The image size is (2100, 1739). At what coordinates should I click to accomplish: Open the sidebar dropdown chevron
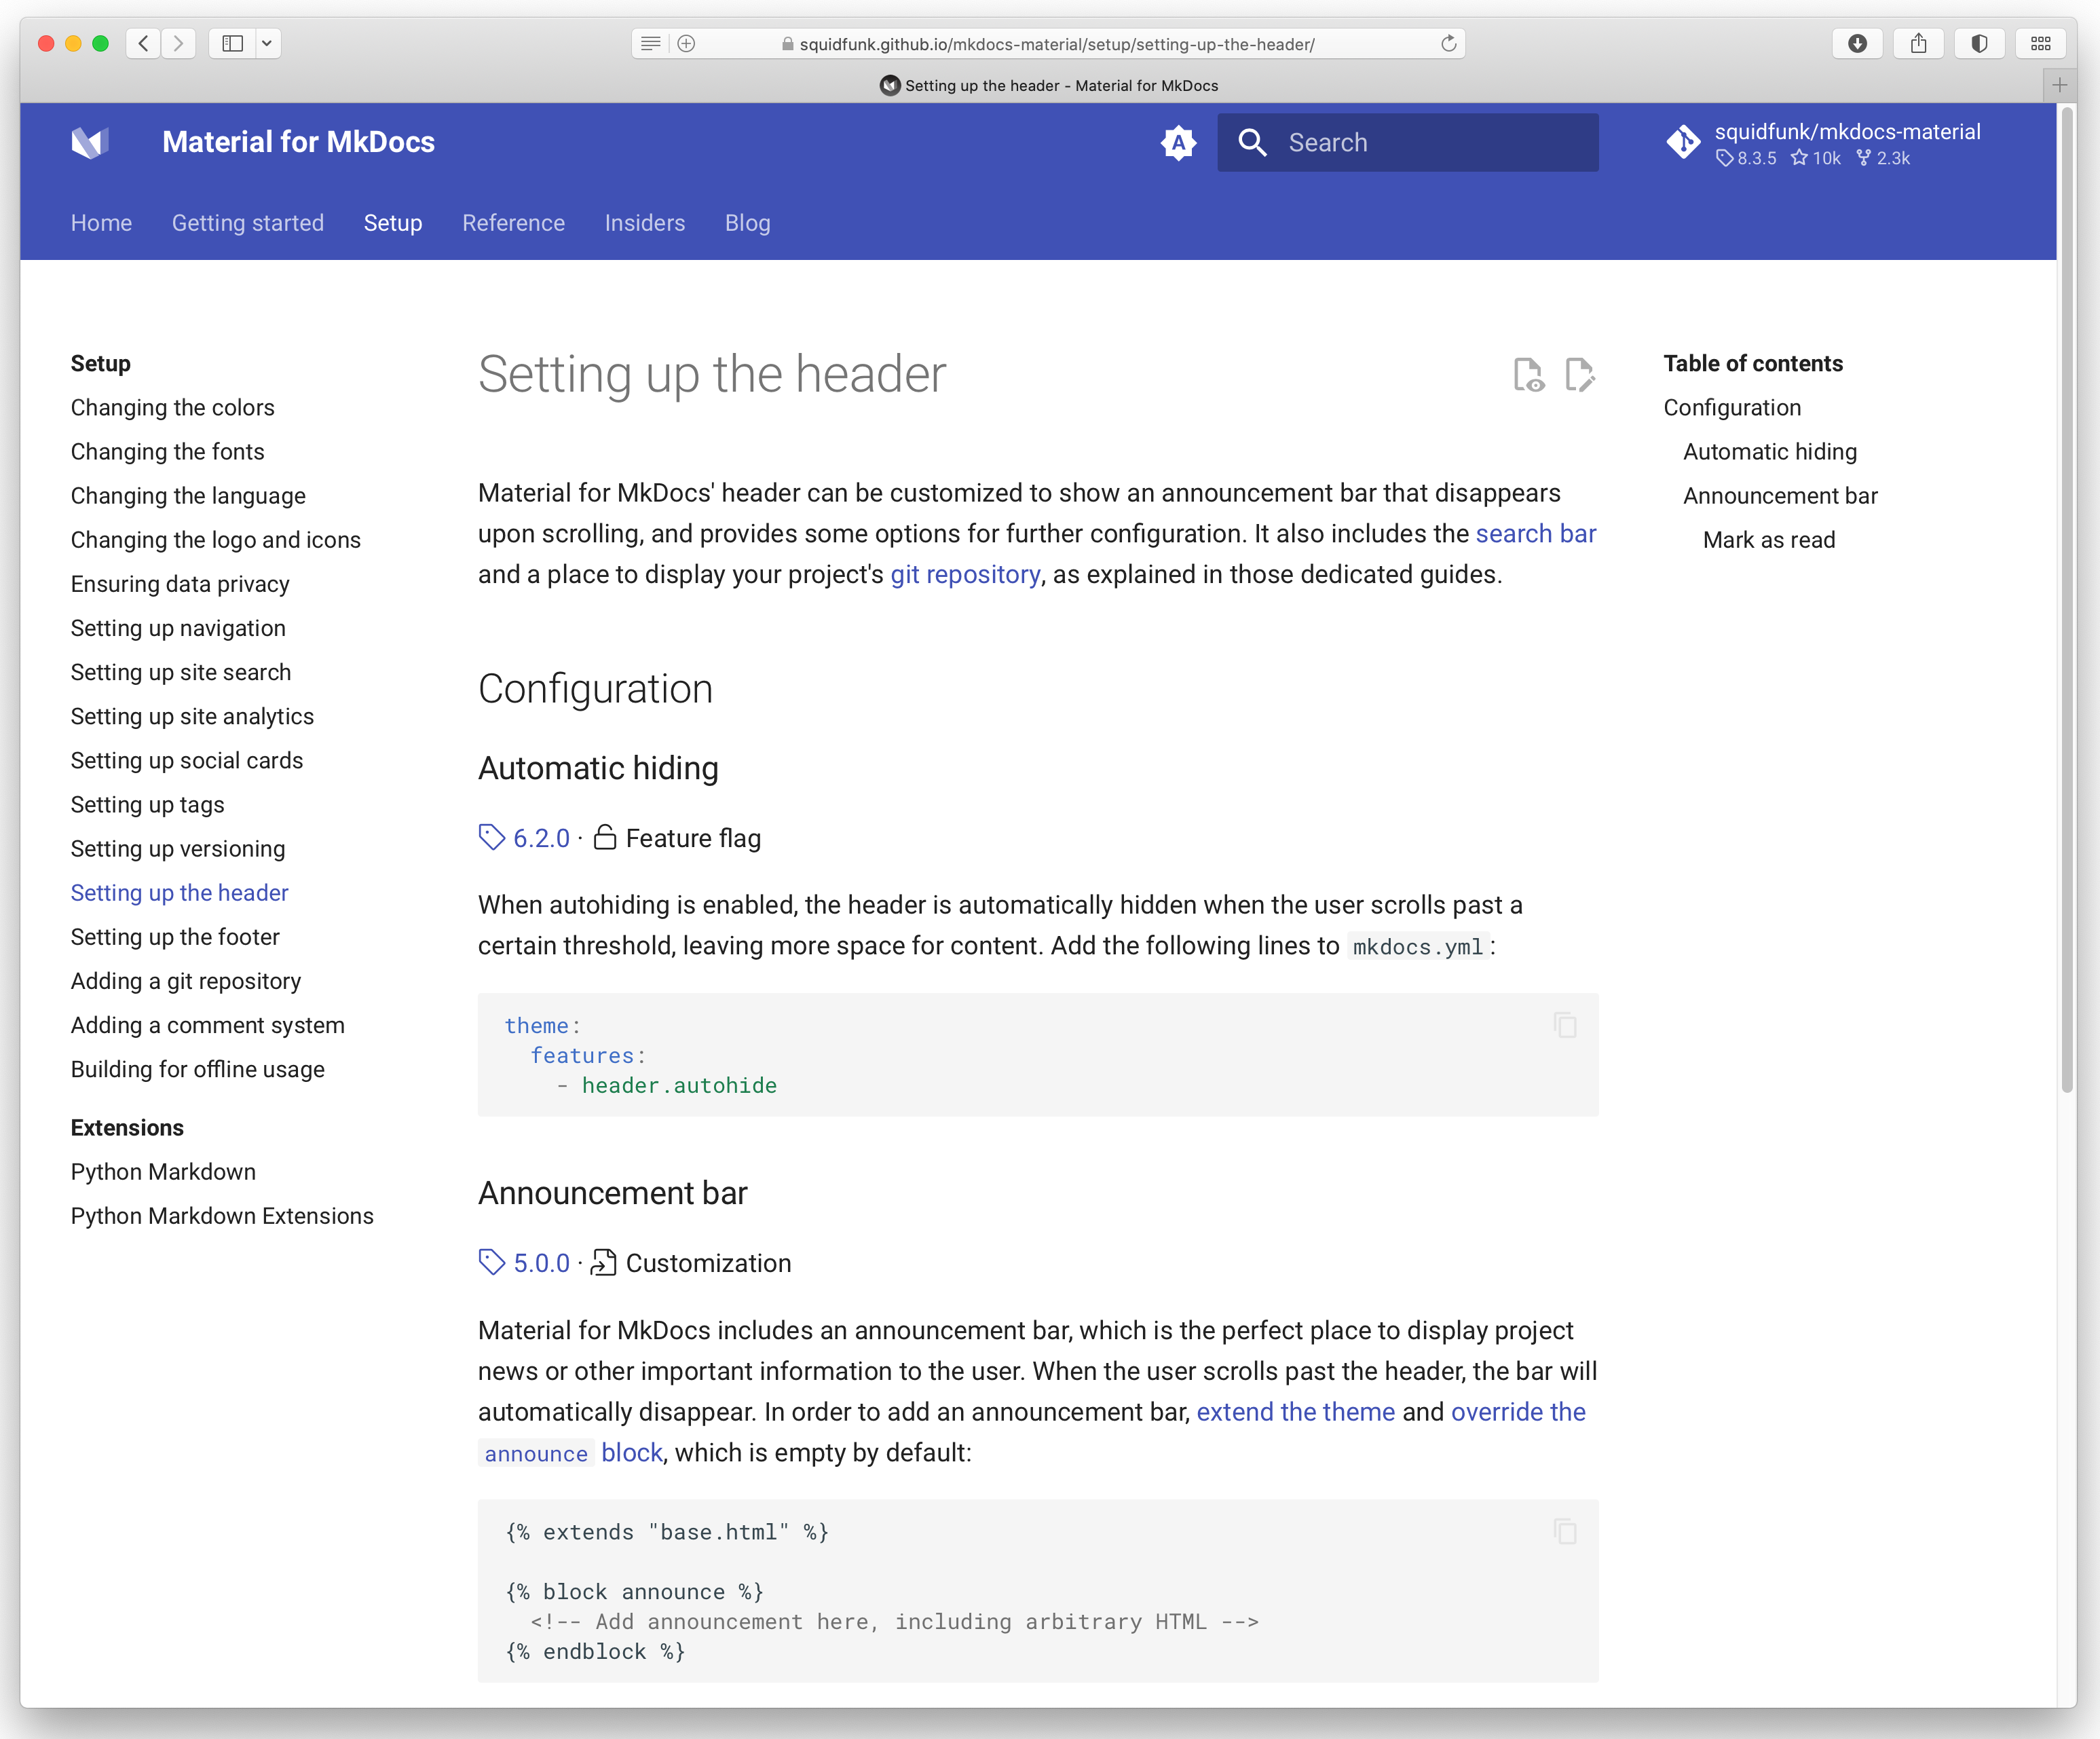[266, 43]
